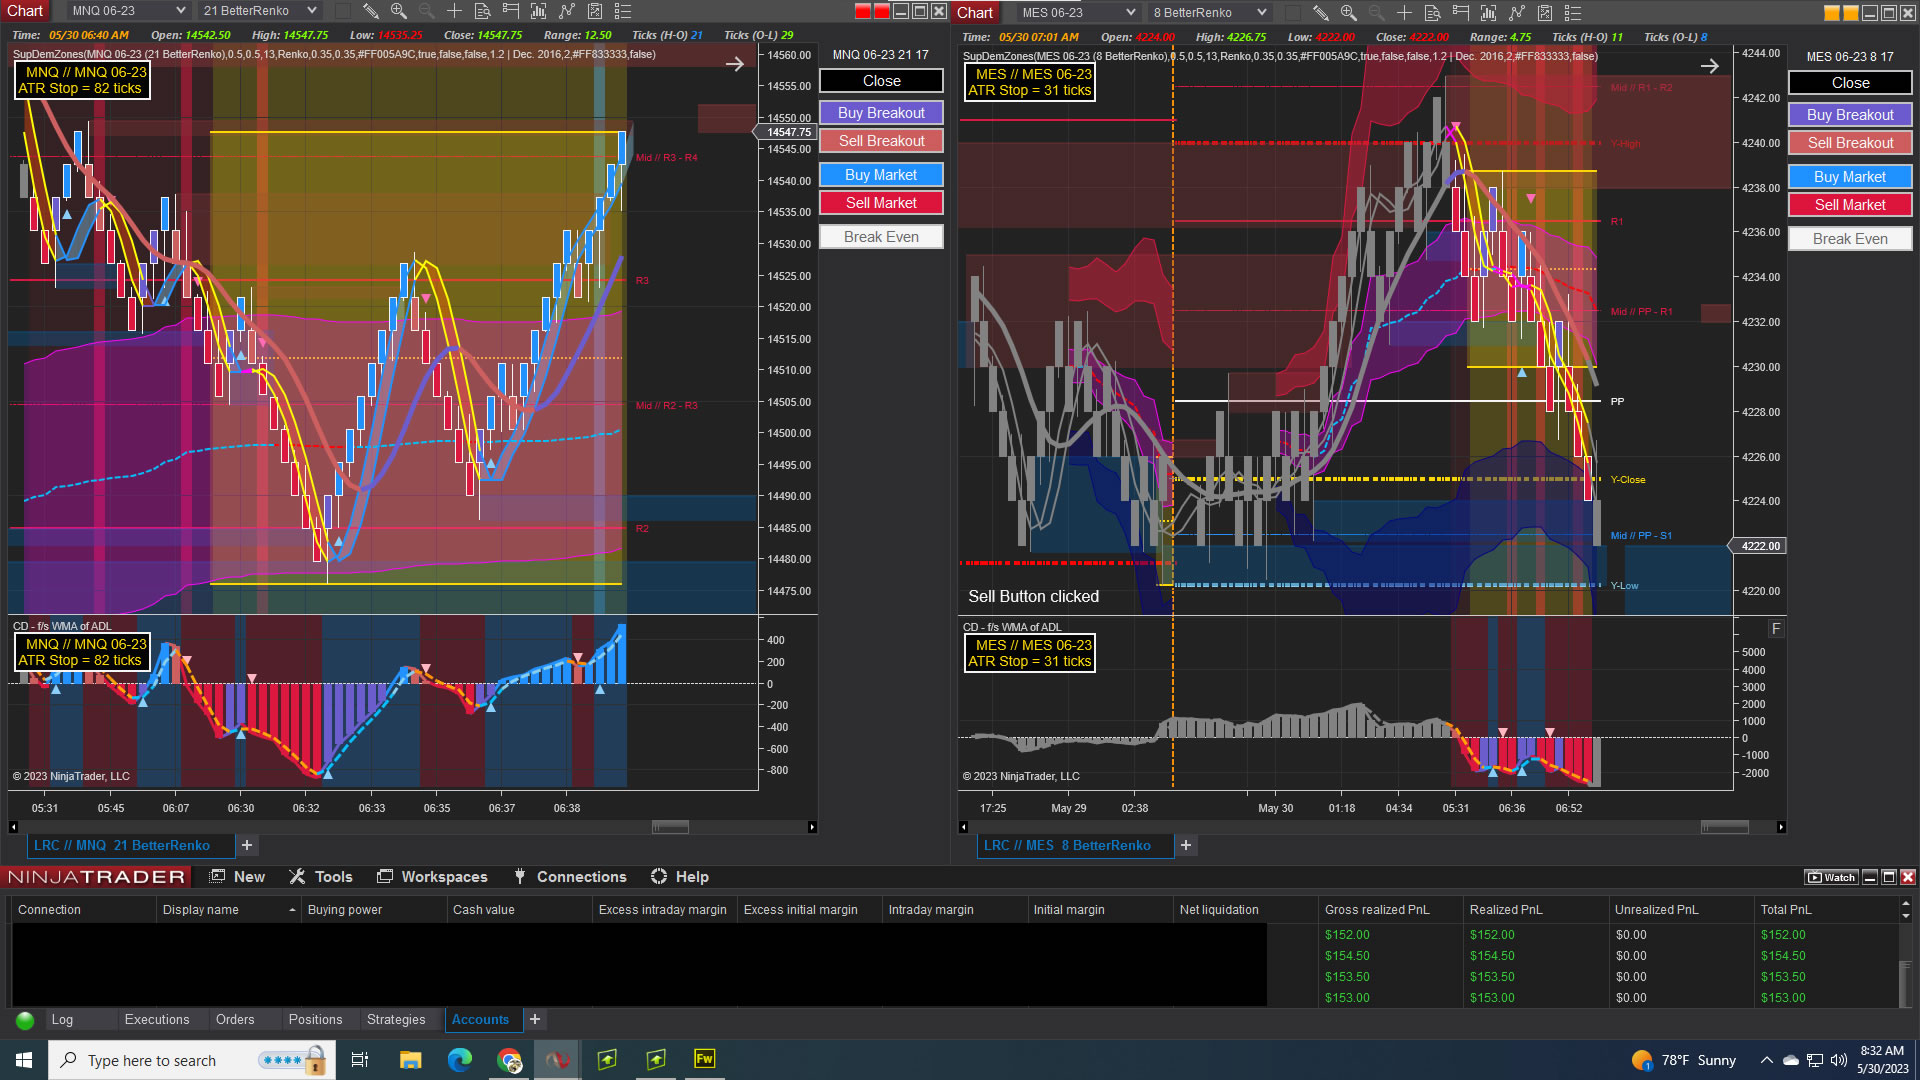Viewport: 1920px width, 1080px height.
Task: Open MNQ 06-23 instrument dropdown
Action: (x=129, y=11)
